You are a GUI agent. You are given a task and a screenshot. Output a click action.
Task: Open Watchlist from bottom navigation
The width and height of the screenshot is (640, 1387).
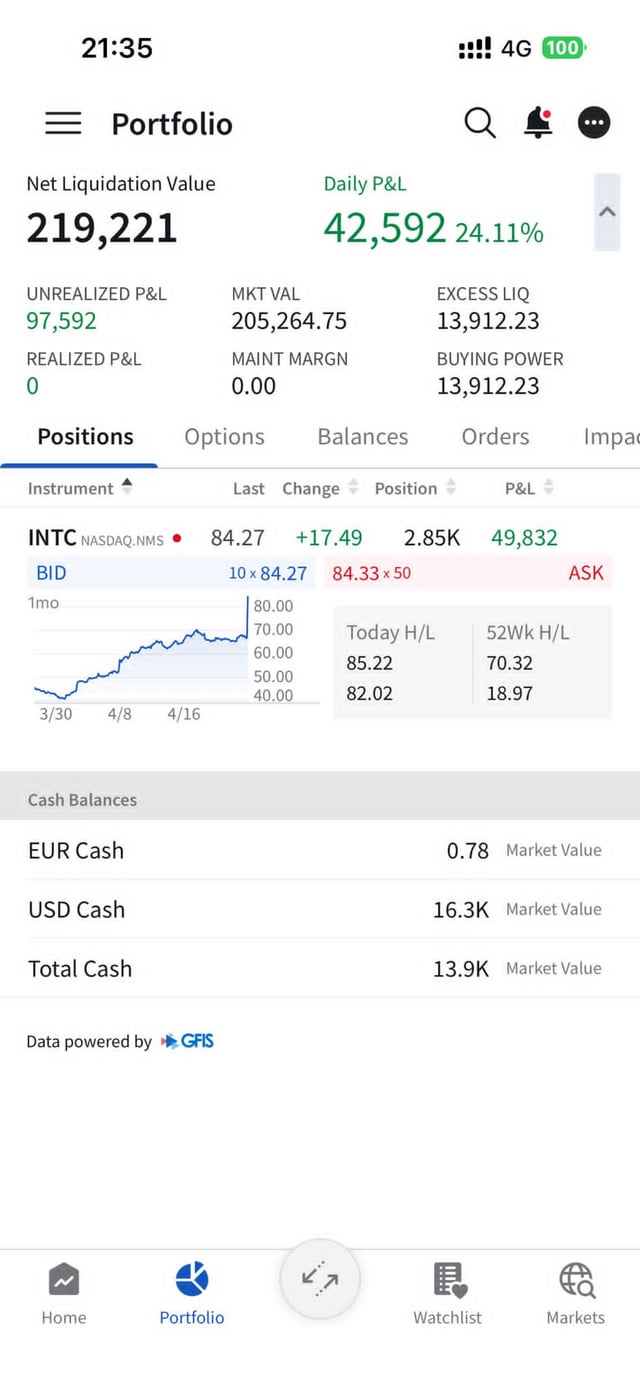tap(447, 1292)
